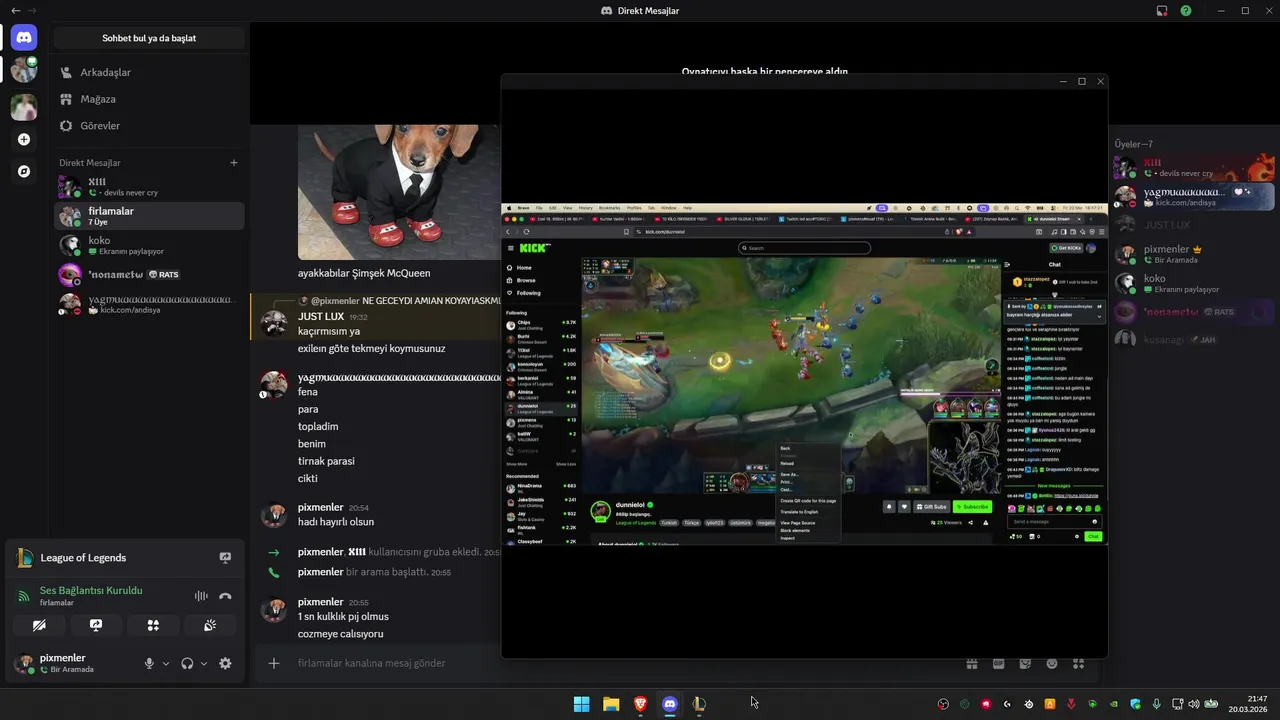Select the firlamalar group chat
This screenshot has height=720, width=1280.
click(x=149, y=216)
